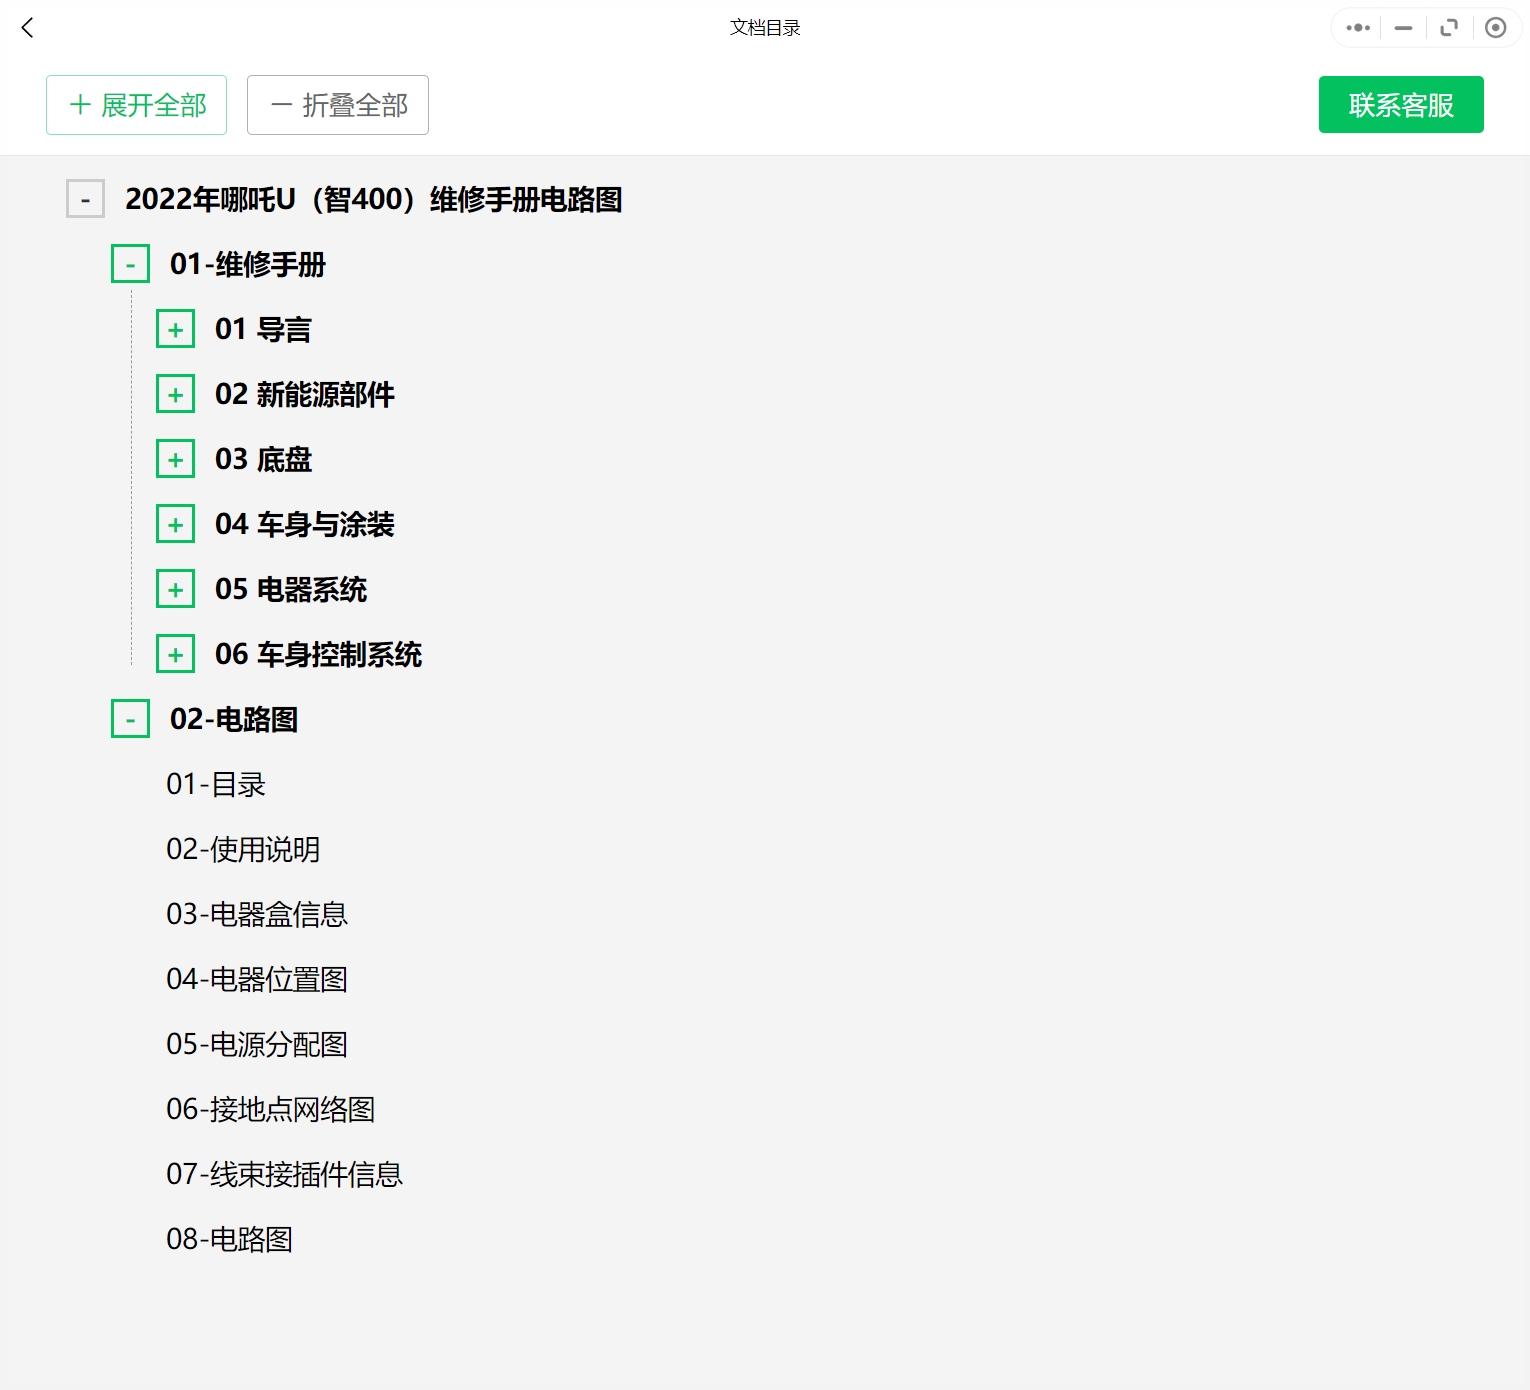The image size is (1530, 1390).
Task: Click the fullscreen icon in the capsule bar
Action: (1449, 28)
